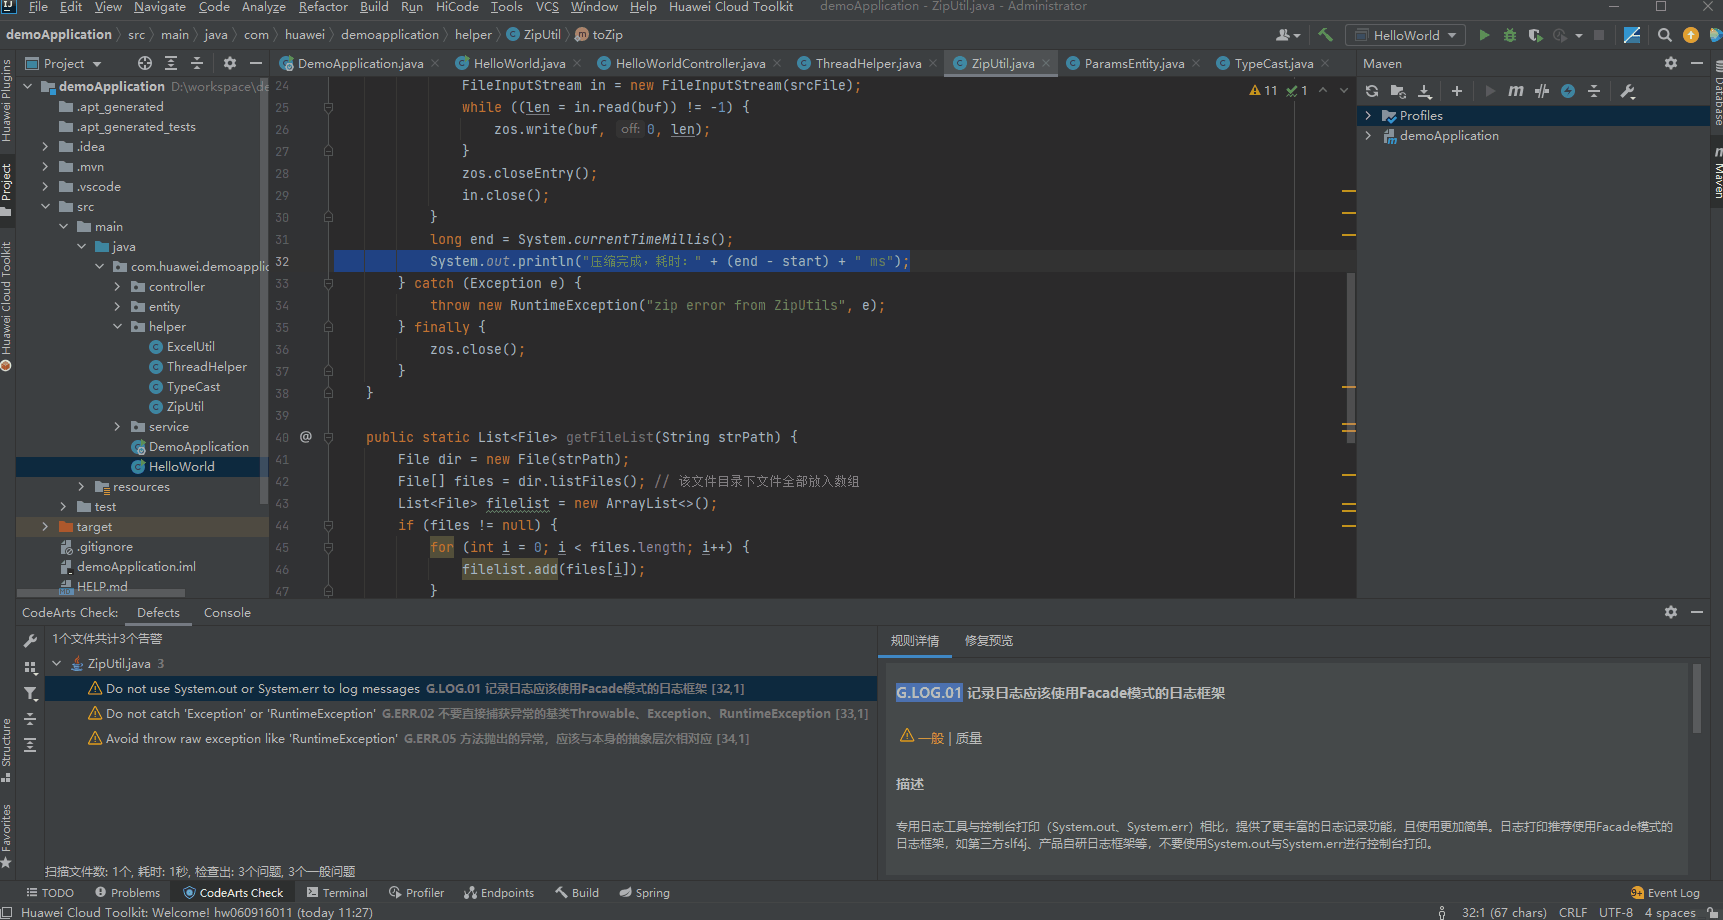The height and width of the screenshot is (920, 1723).
Task: Click the orange Huawei Cloud upload icon
Action: point(1690,34)
